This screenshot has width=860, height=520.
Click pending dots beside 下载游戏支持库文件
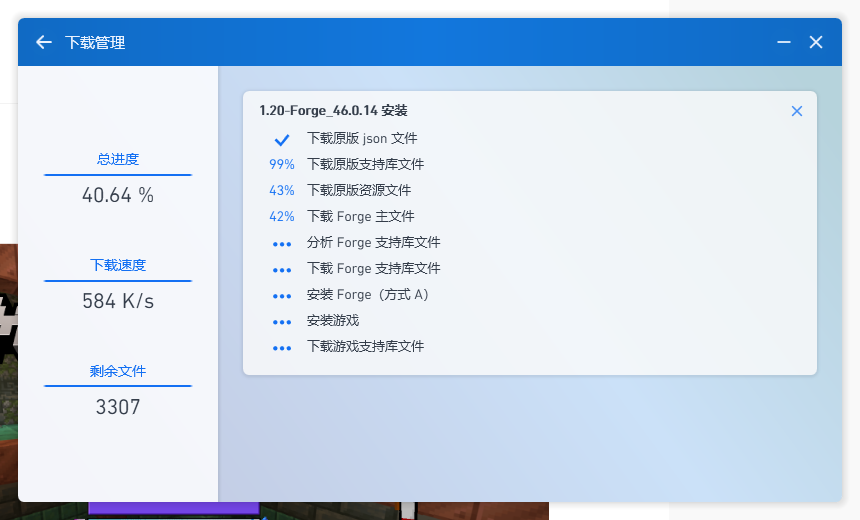(x=282, y=348)
